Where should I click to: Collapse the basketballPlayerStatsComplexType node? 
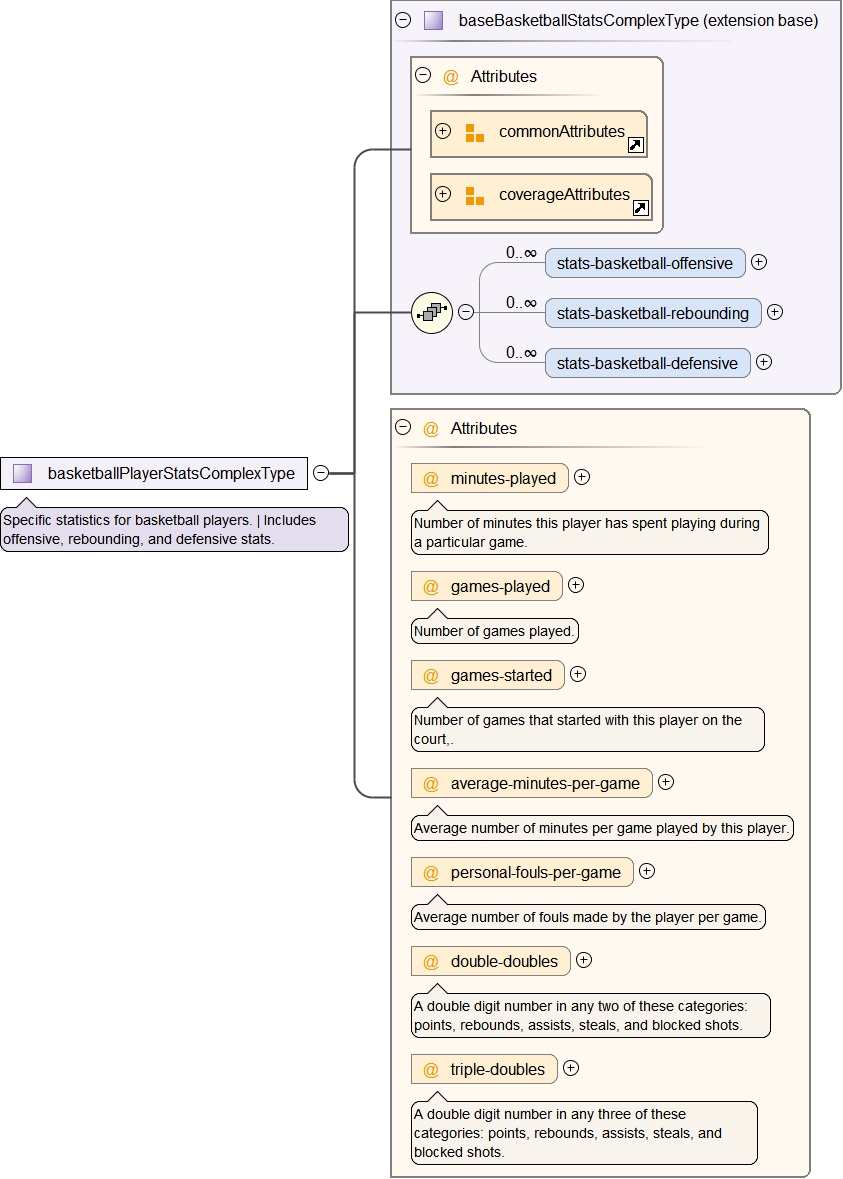pyautogui.click(x=321, y=473)
